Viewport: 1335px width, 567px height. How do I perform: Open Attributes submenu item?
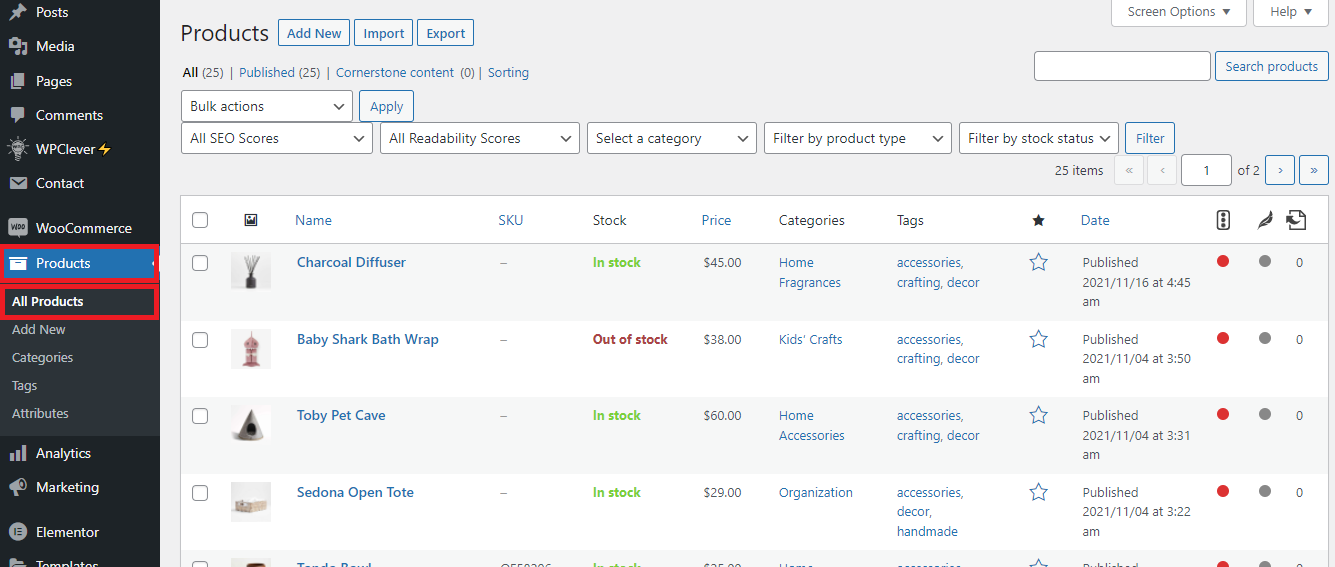41,413
